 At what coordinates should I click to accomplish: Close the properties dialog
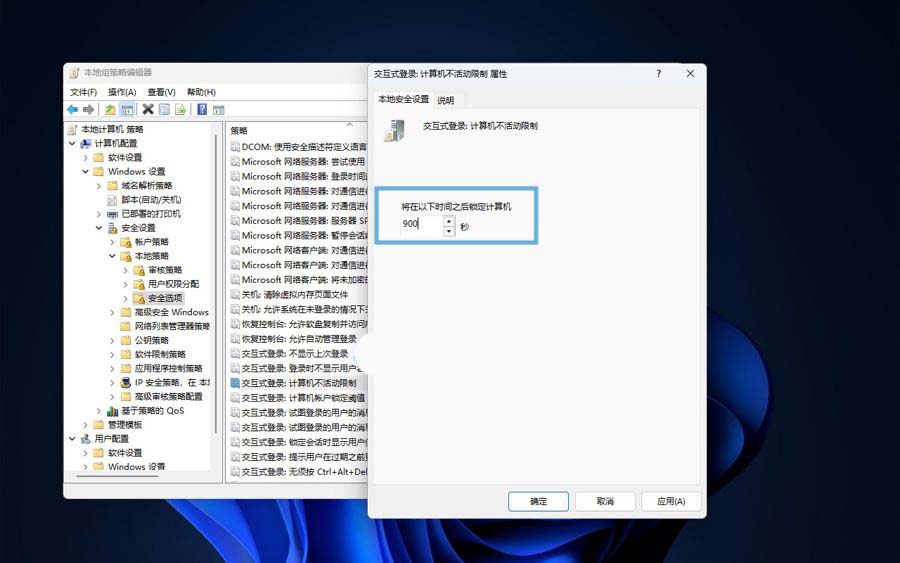[x=690, y=73]
